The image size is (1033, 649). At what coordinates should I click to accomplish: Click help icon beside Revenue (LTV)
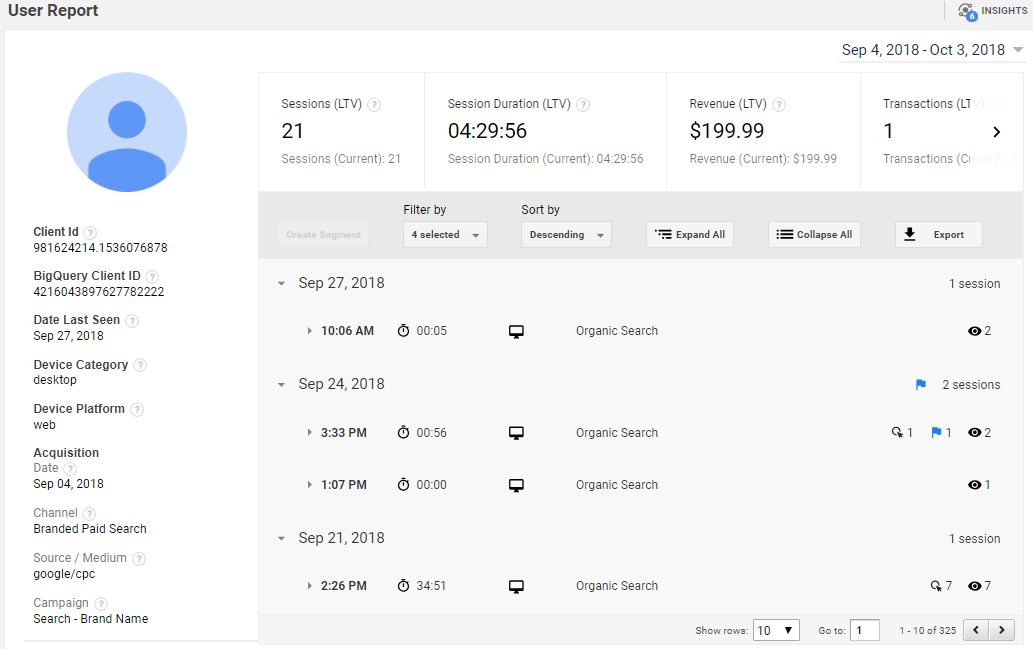(779, 104)
